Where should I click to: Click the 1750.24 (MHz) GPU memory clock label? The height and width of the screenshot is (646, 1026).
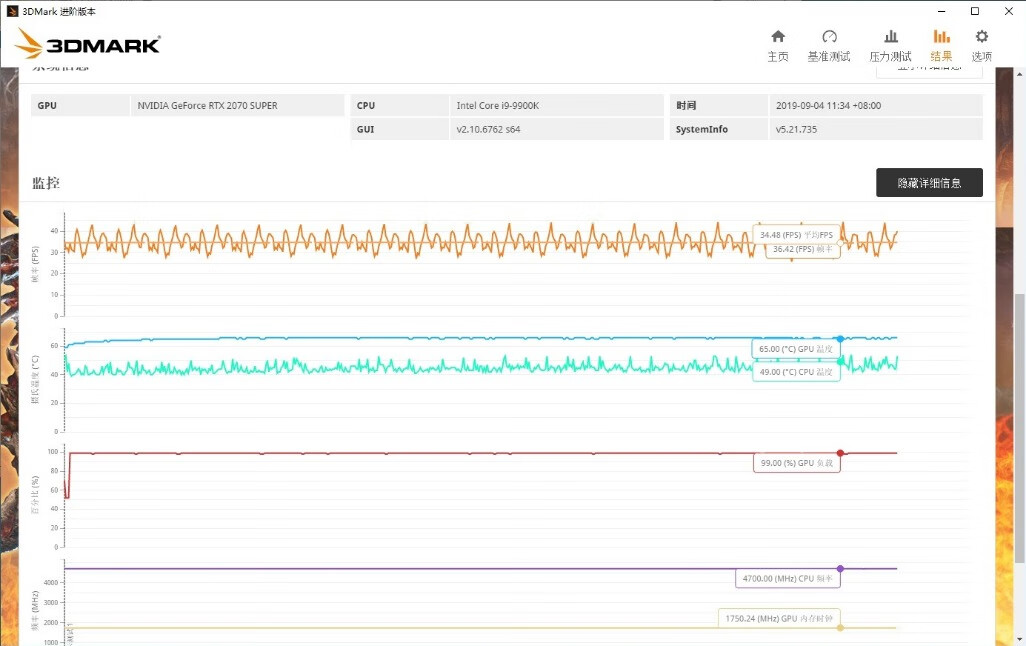click(x=779, y=618)
